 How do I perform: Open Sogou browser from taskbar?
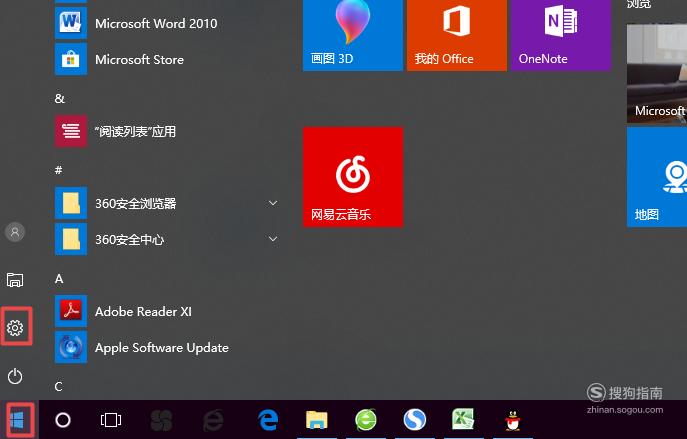point(414,420)
